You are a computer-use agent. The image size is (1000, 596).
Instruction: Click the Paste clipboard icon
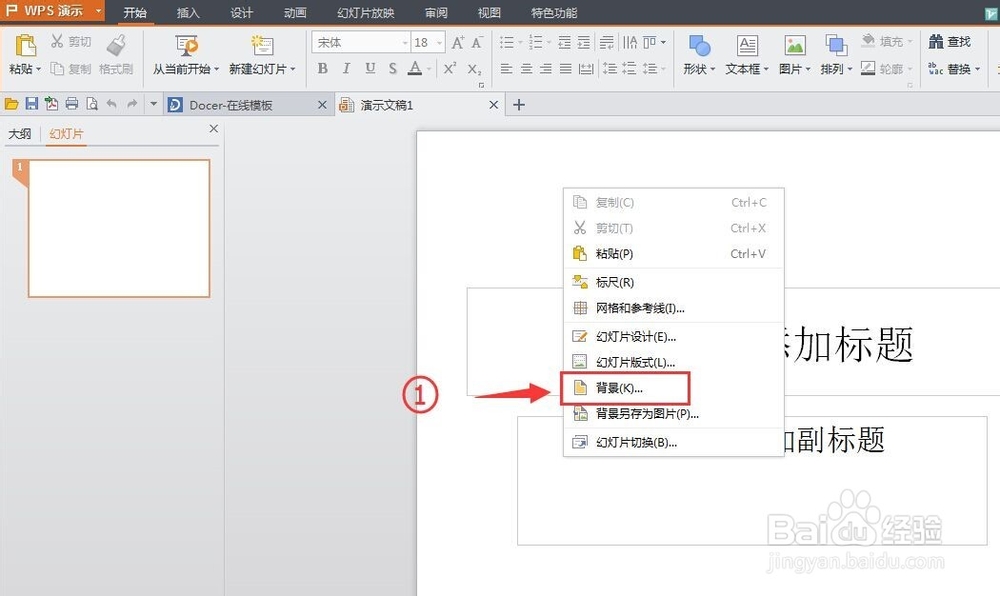25,46
